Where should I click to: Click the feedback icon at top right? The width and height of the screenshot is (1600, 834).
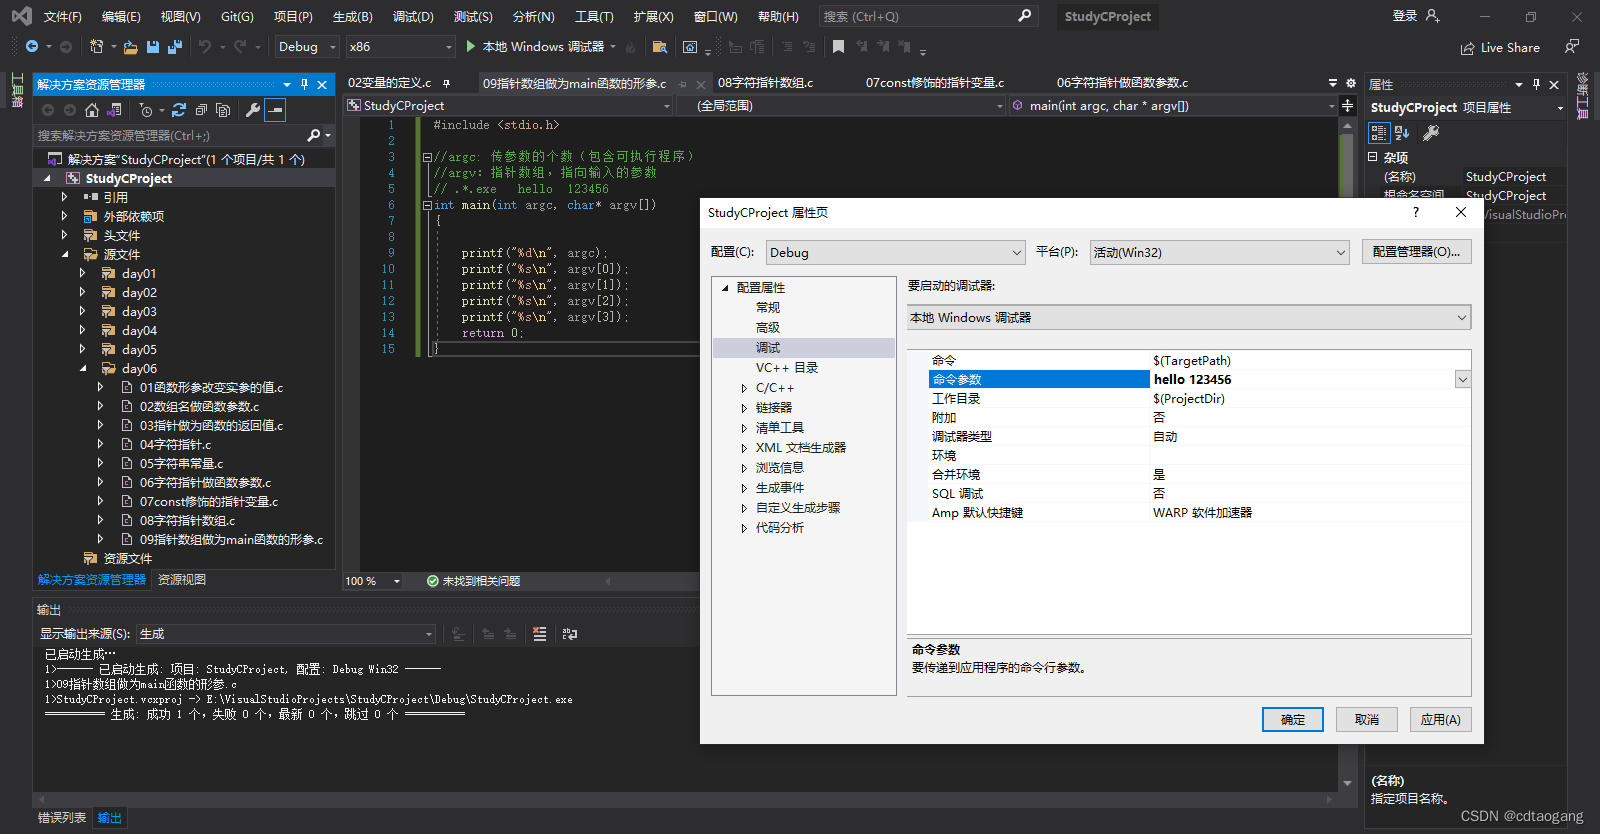click(x=1572, y=47)
